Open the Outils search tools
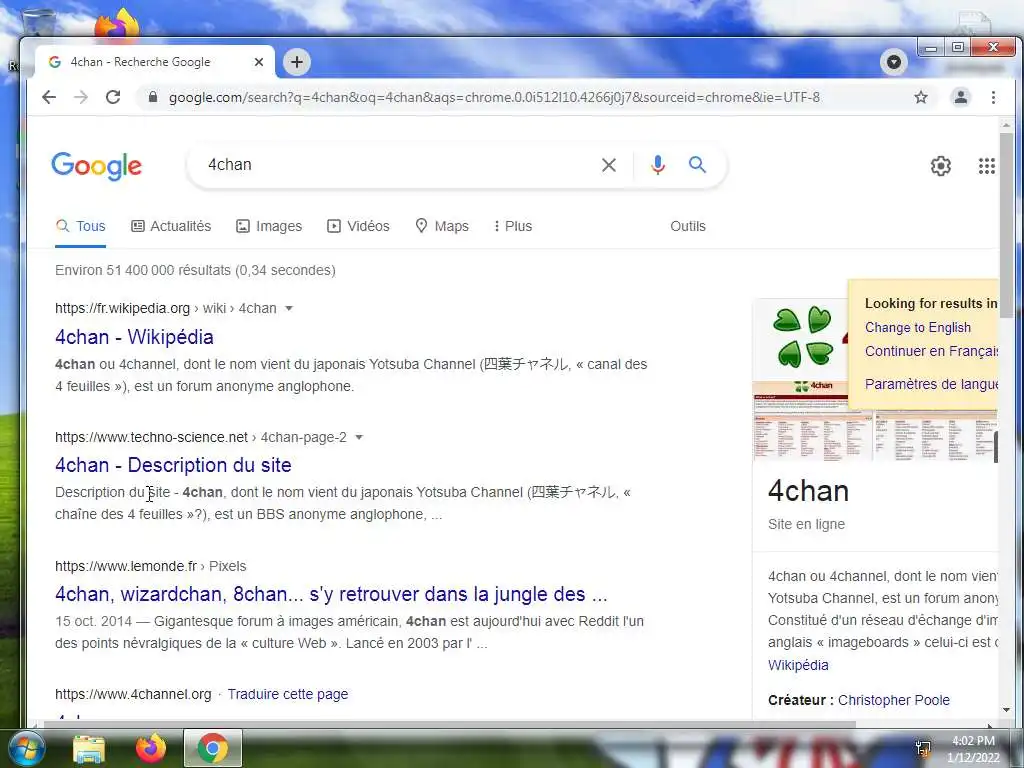This screenshot has width=1024, height=768. [x=688, y=226]
